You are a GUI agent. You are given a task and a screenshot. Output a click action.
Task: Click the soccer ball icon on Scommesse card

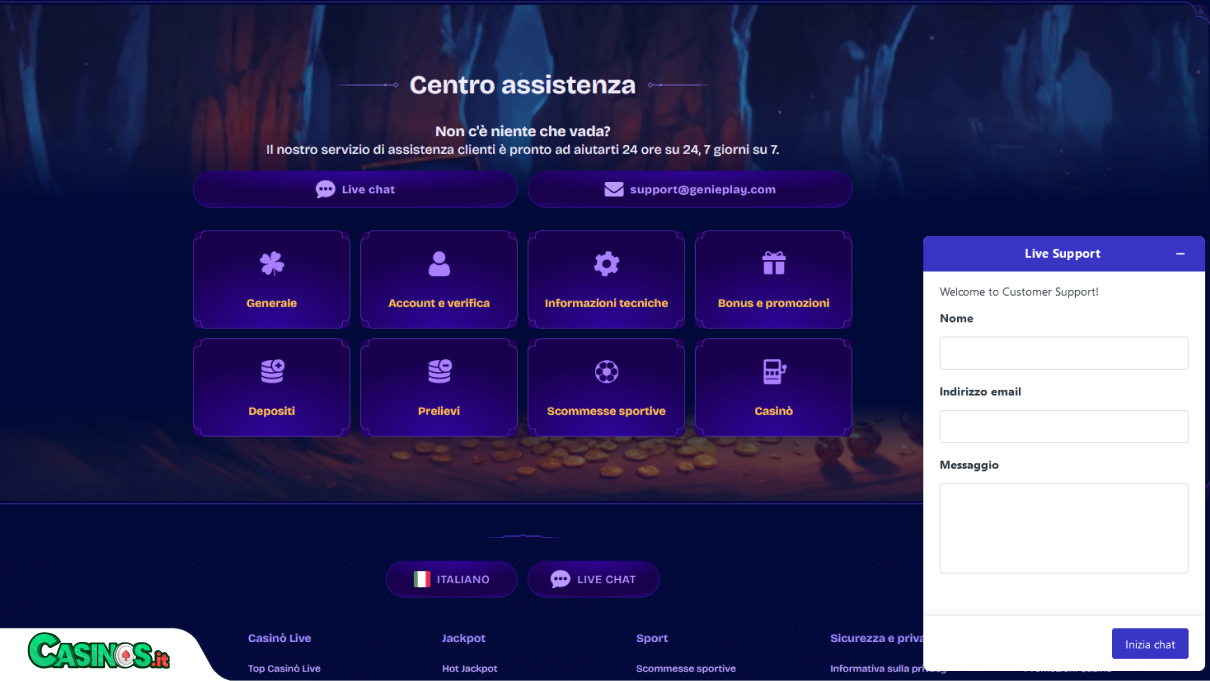point(606,372)
